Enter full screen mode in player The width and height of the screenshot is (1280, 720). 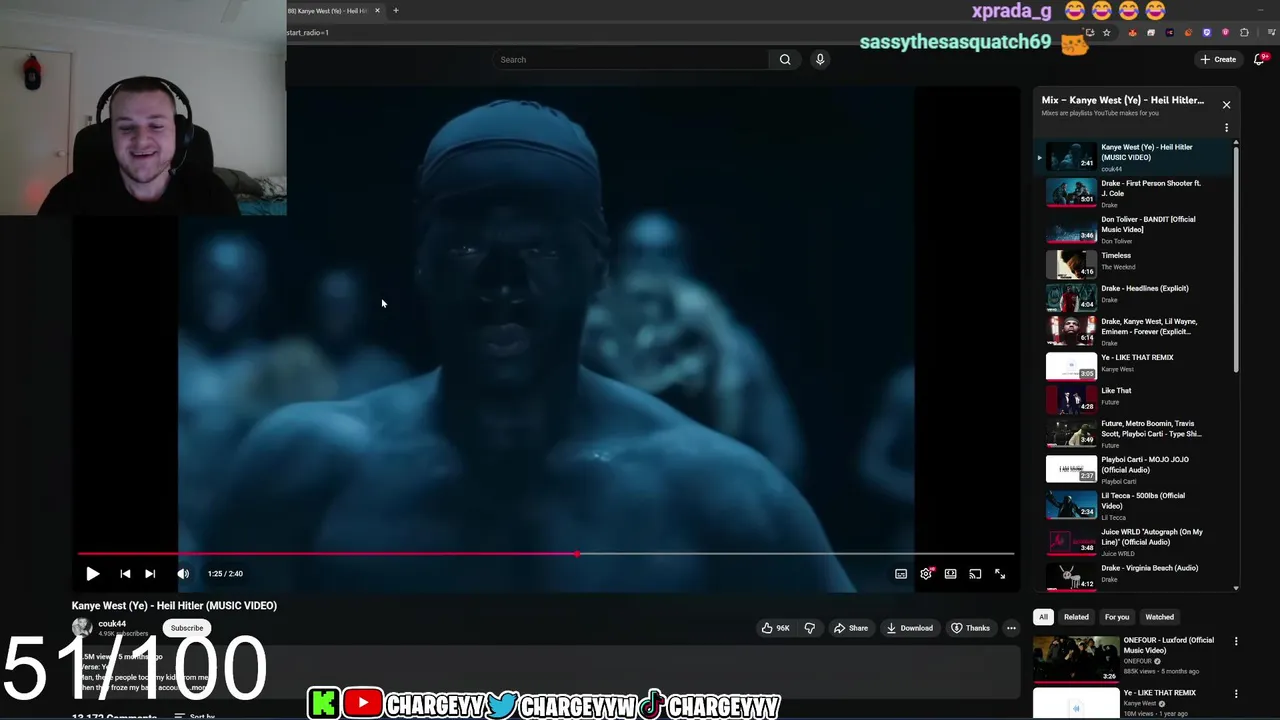click(1000, 574)
